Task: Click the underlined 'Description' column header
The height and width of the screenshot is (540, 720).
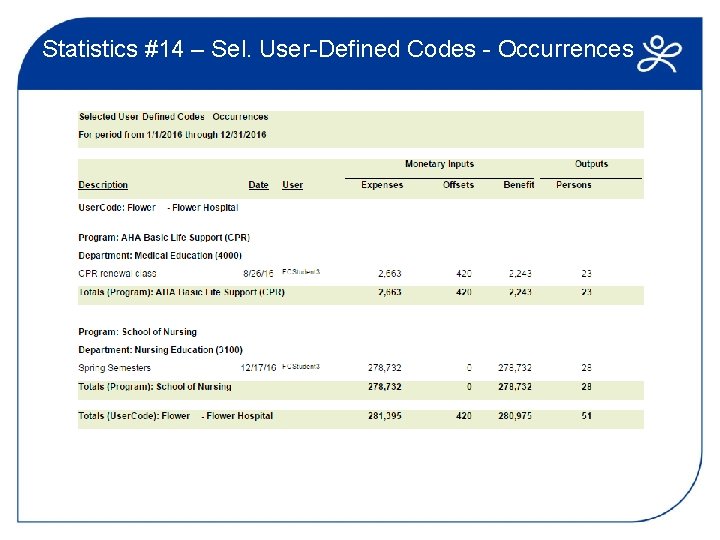Action: pyautogui.click(x=103, y=185)
